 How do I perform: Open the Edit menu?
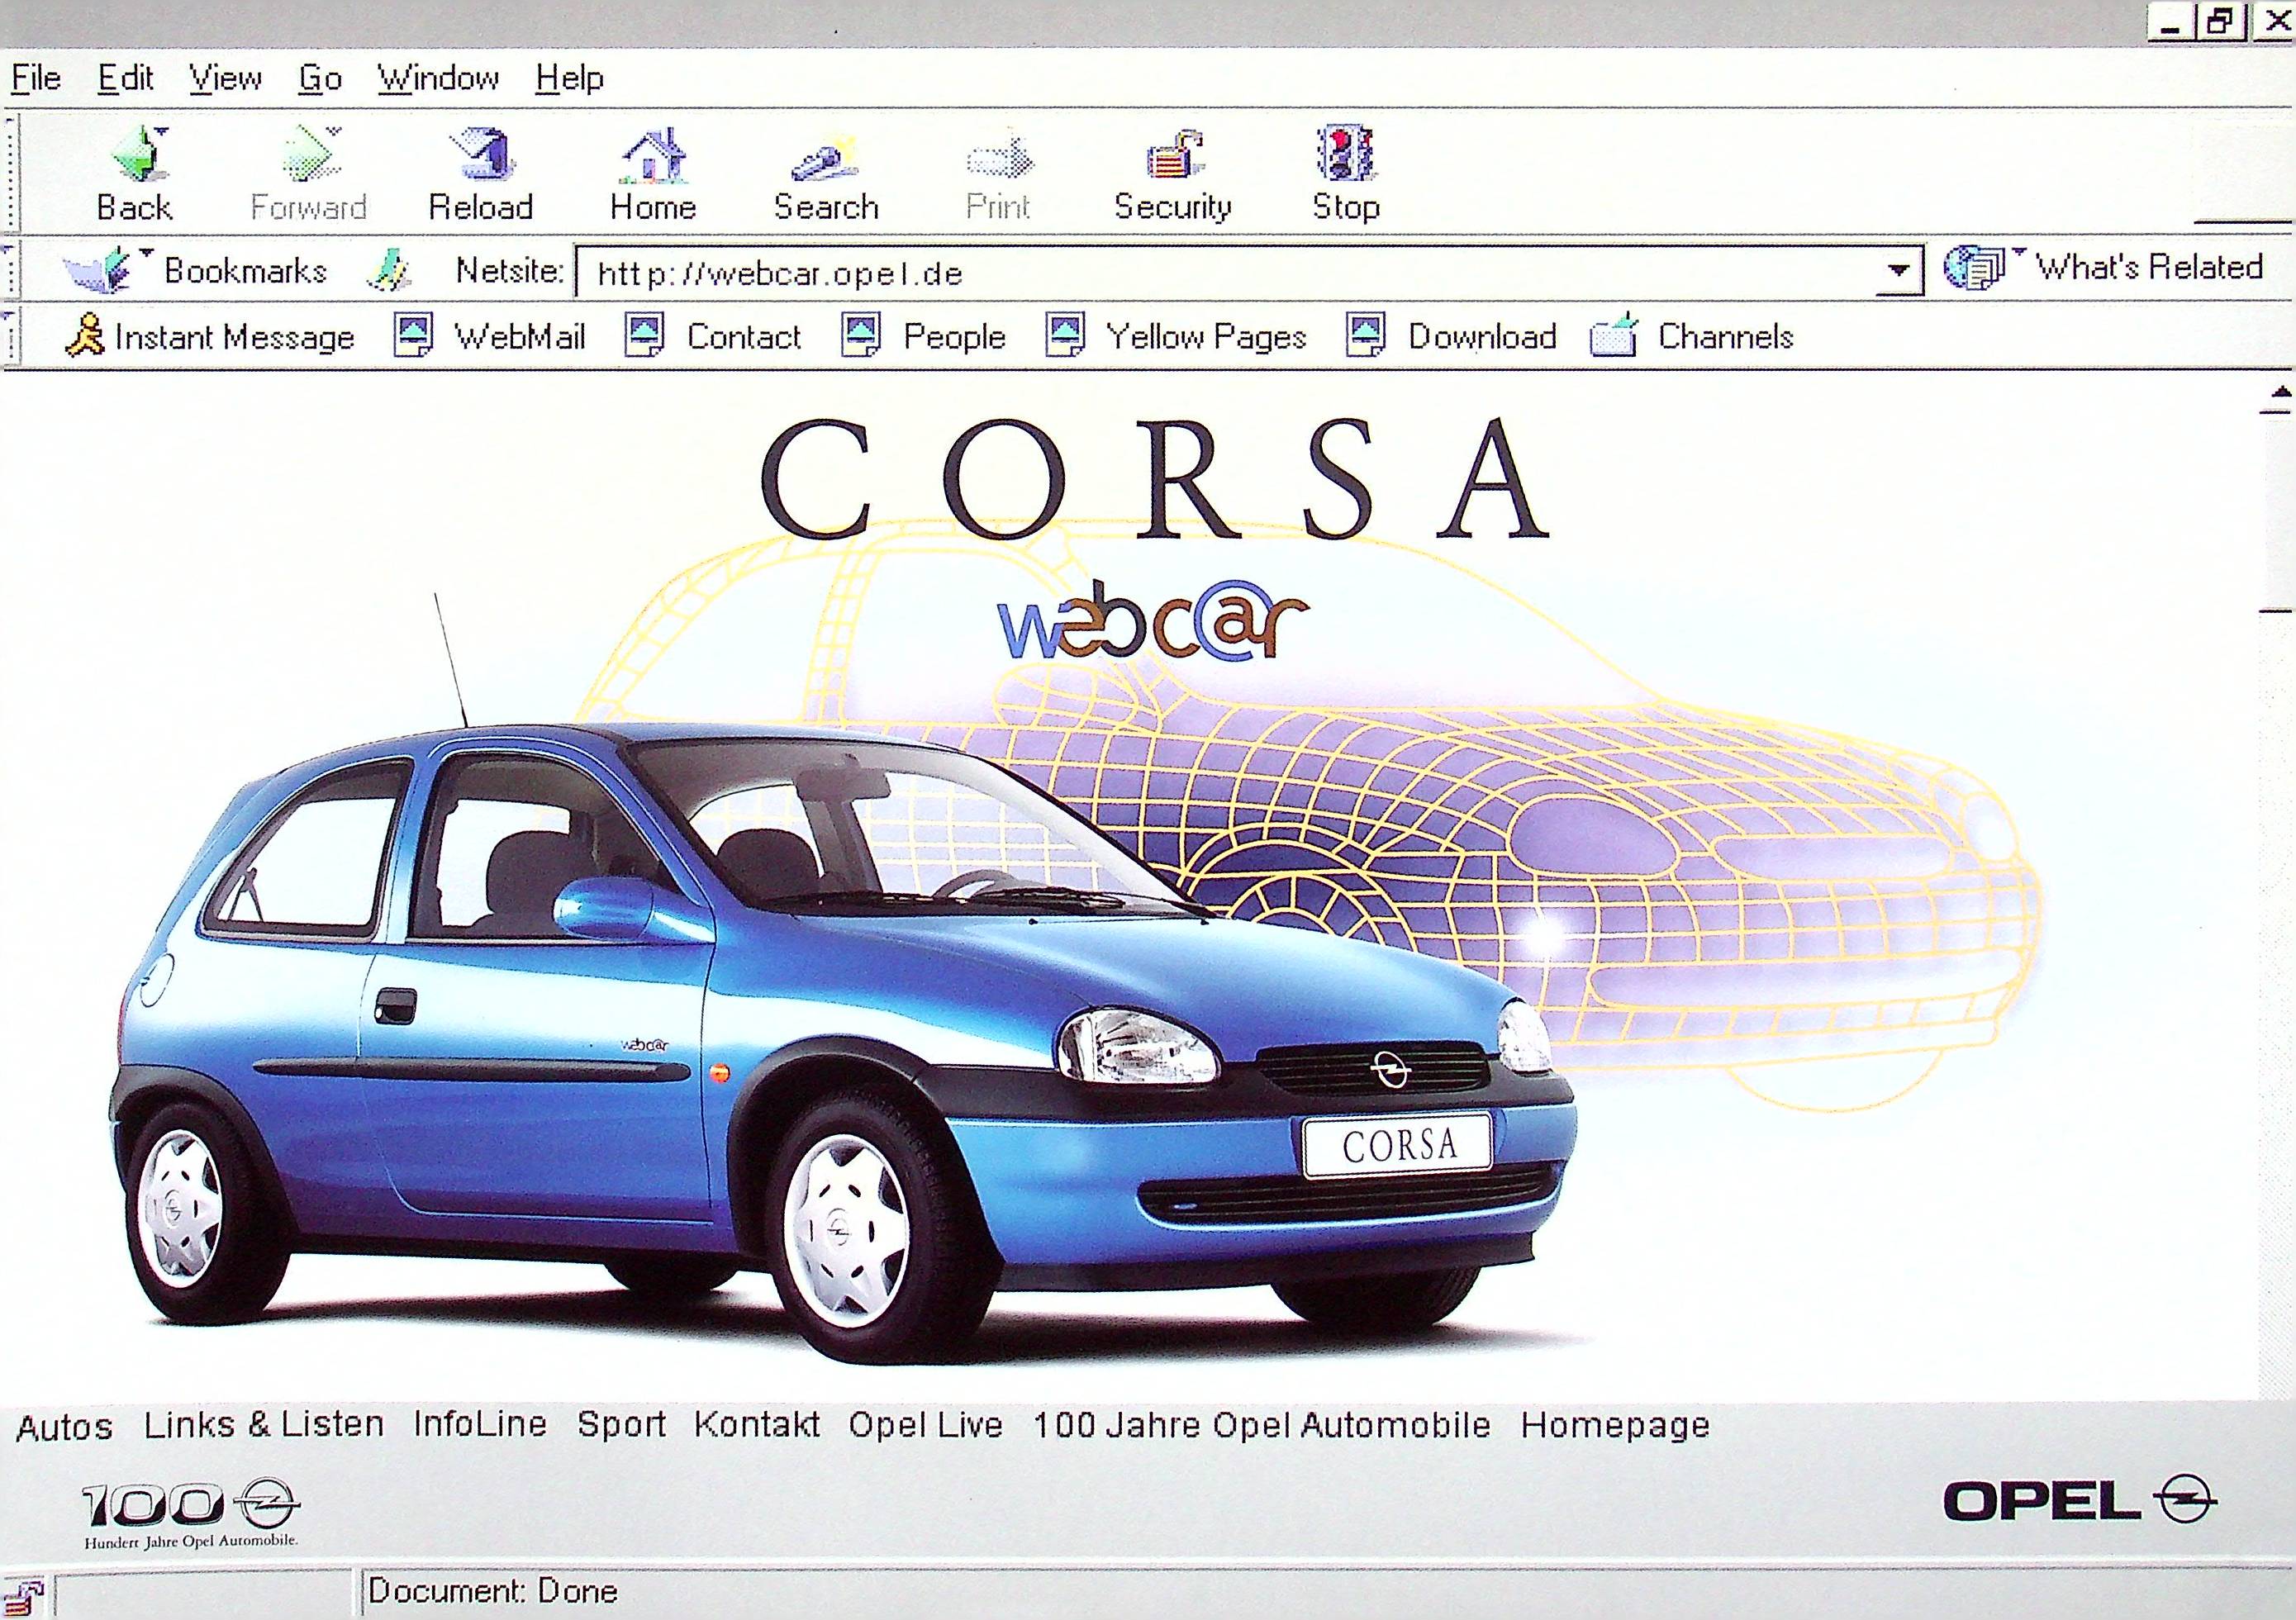click(125, 77)
